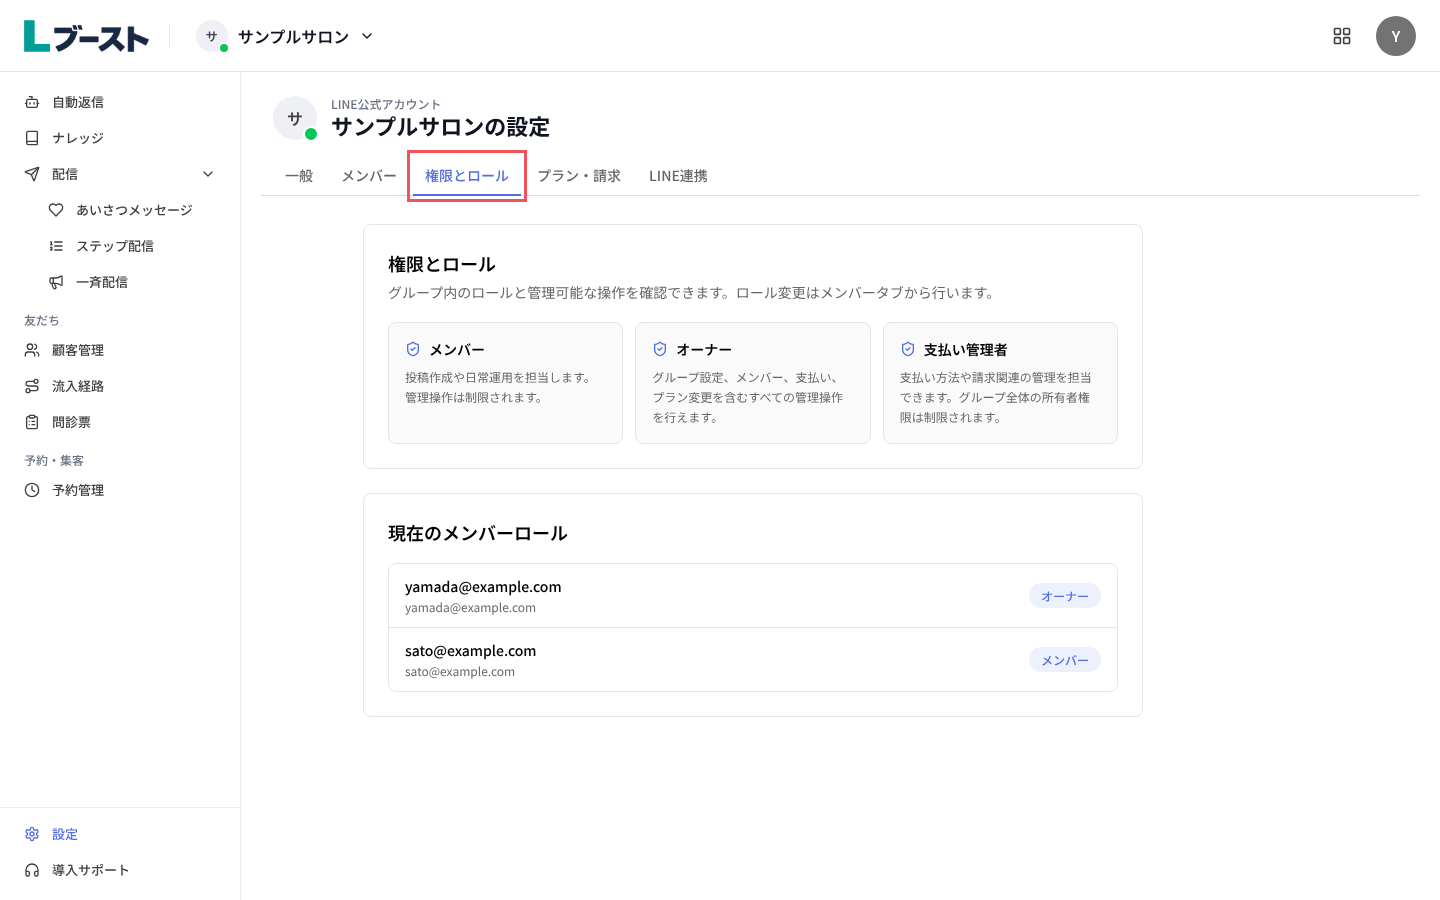This screenshot has height=900, width=1440.
Task: Go to 顧客管理 page
Action: [120, 350]
